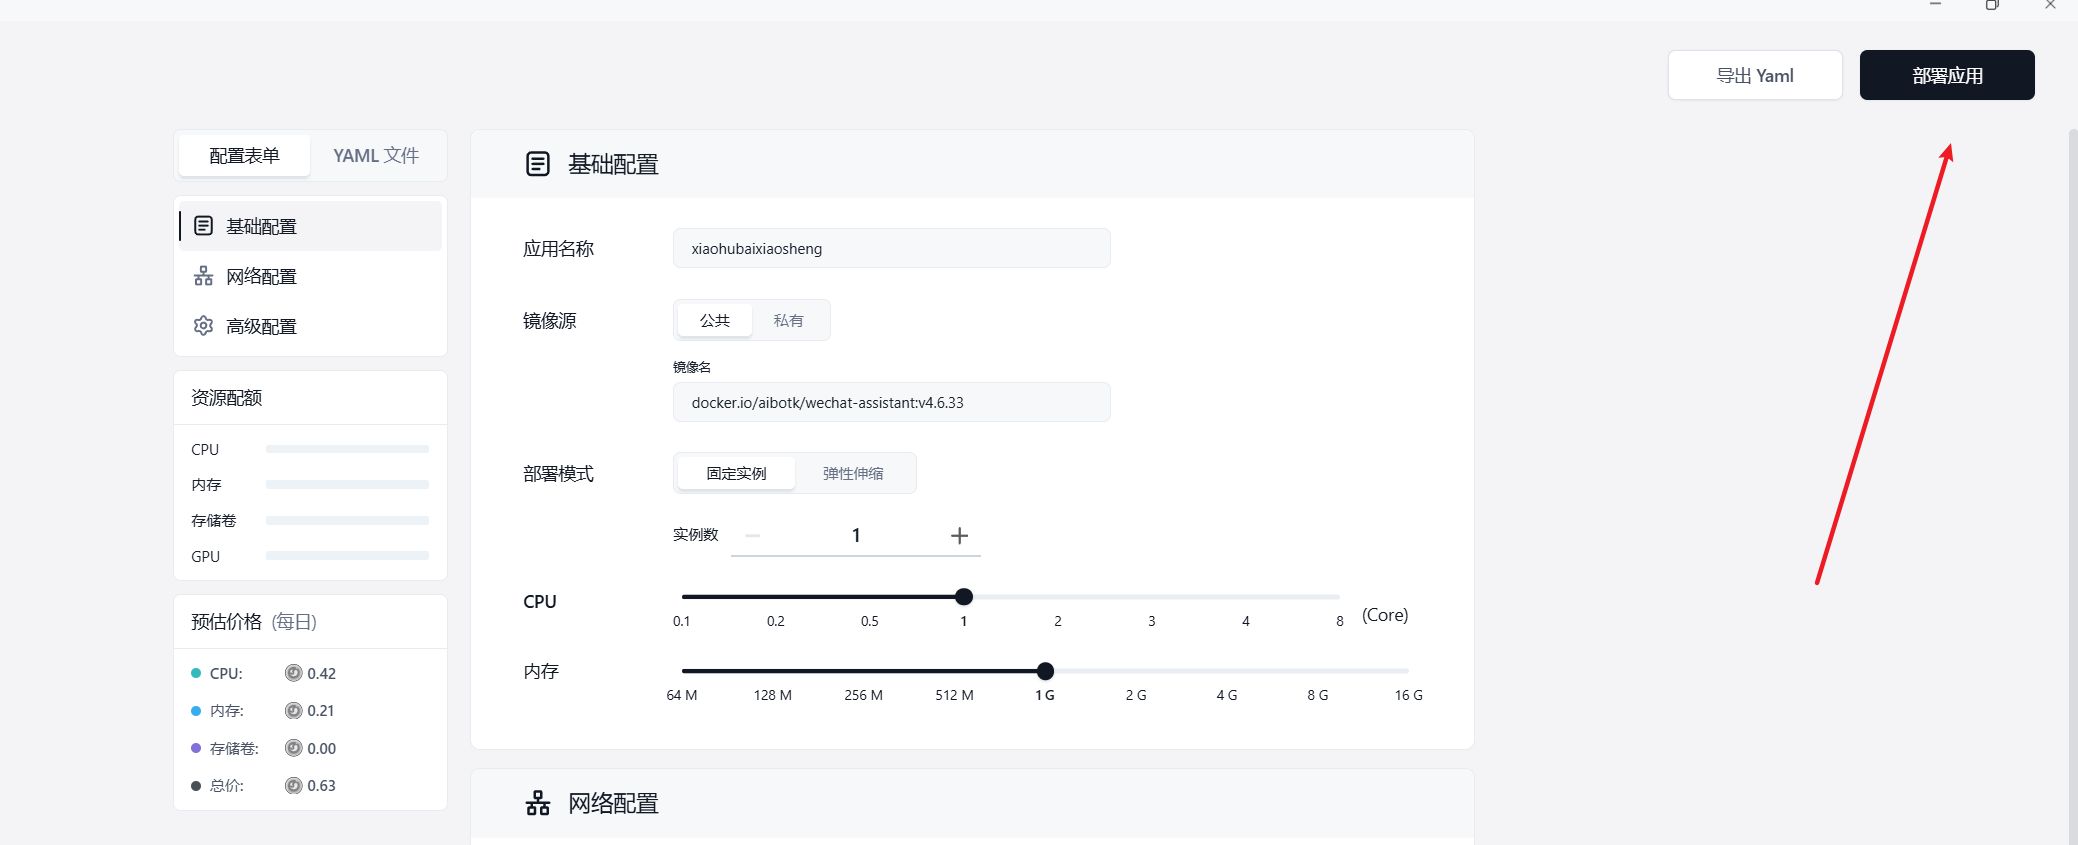Click the 存储卷 quota progress bar
2078x845 pixels.
point(347,520)
